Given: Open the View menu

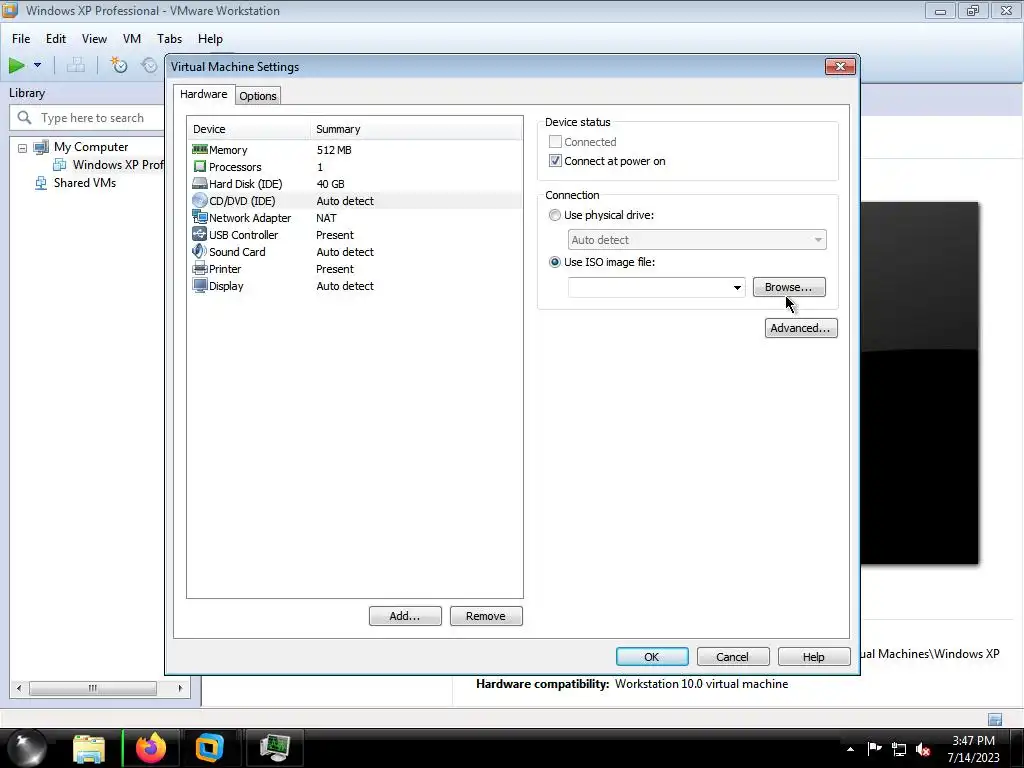Looking at the screenshot, I should pyautogui.click(x=94, y=39).
